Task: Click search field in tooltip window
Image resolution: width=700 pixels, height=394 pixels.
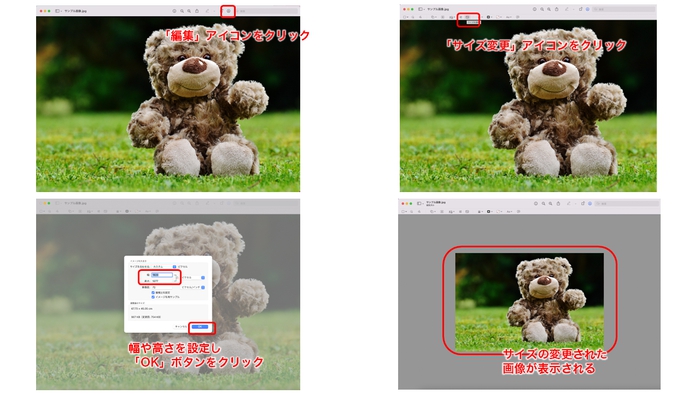Action: (x=624, y=9)
